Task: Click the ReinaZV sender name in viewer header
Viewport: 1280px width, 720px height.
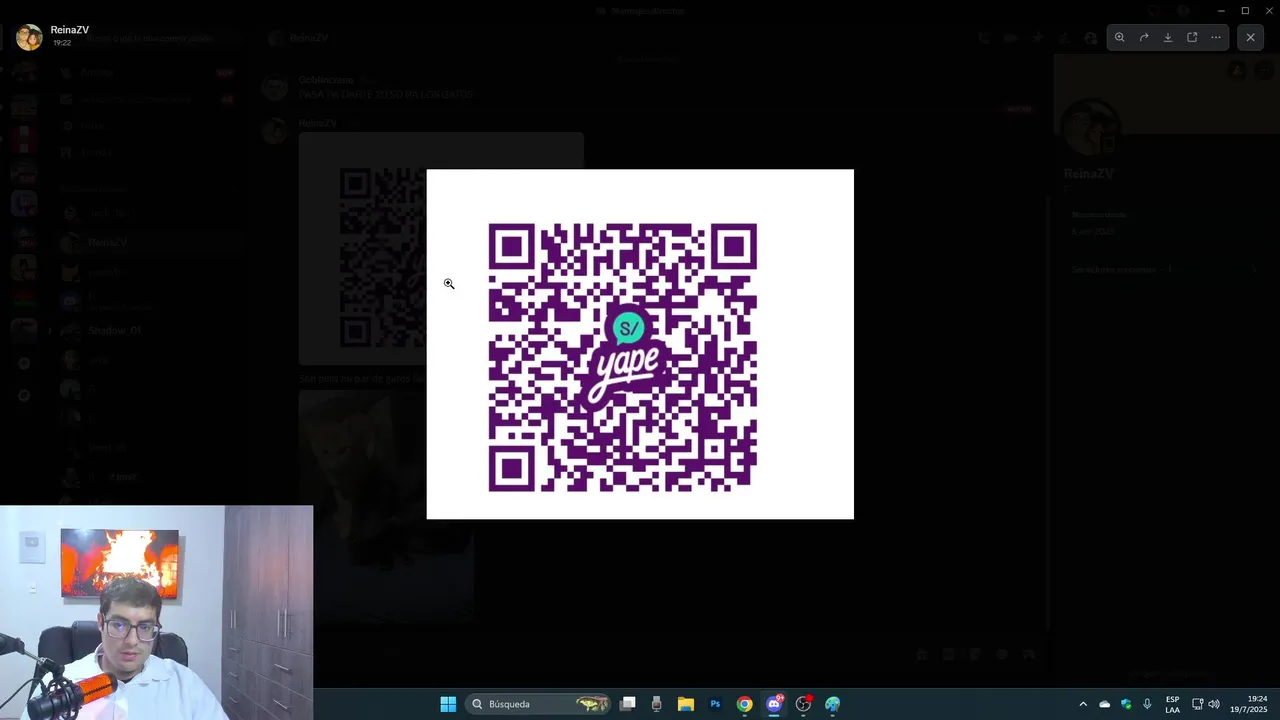Action: tap(70, 30)
